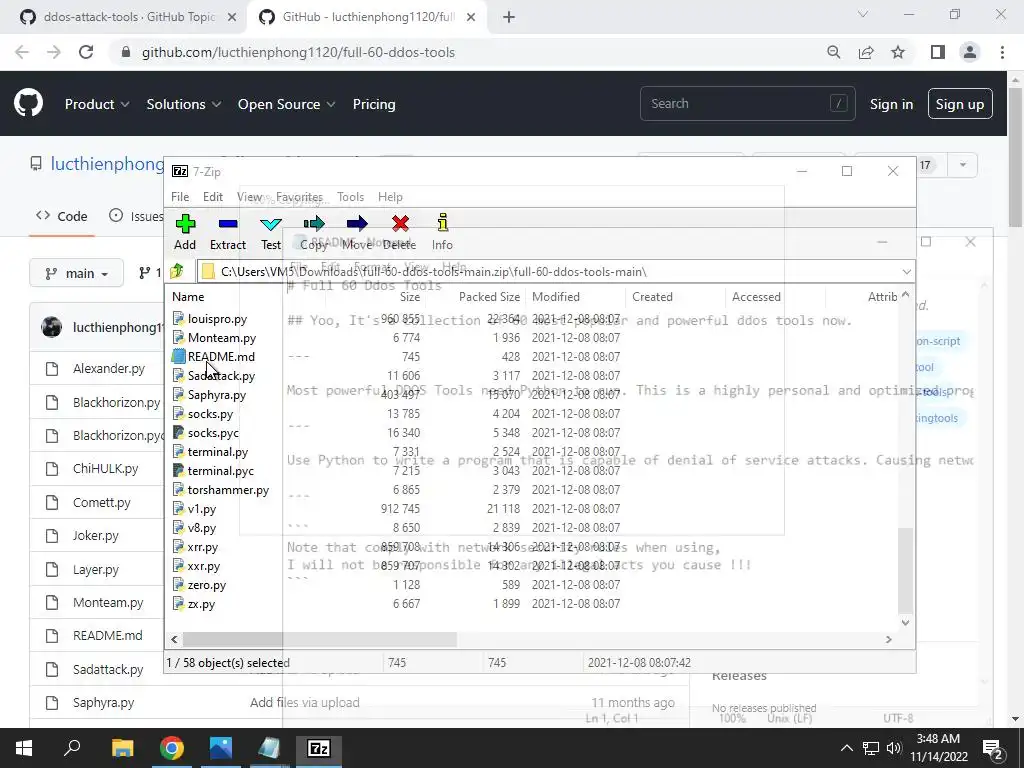The image size is (1024, 768).
Task: Open 7-Zip Tools menu
Action: pos(351,197)
